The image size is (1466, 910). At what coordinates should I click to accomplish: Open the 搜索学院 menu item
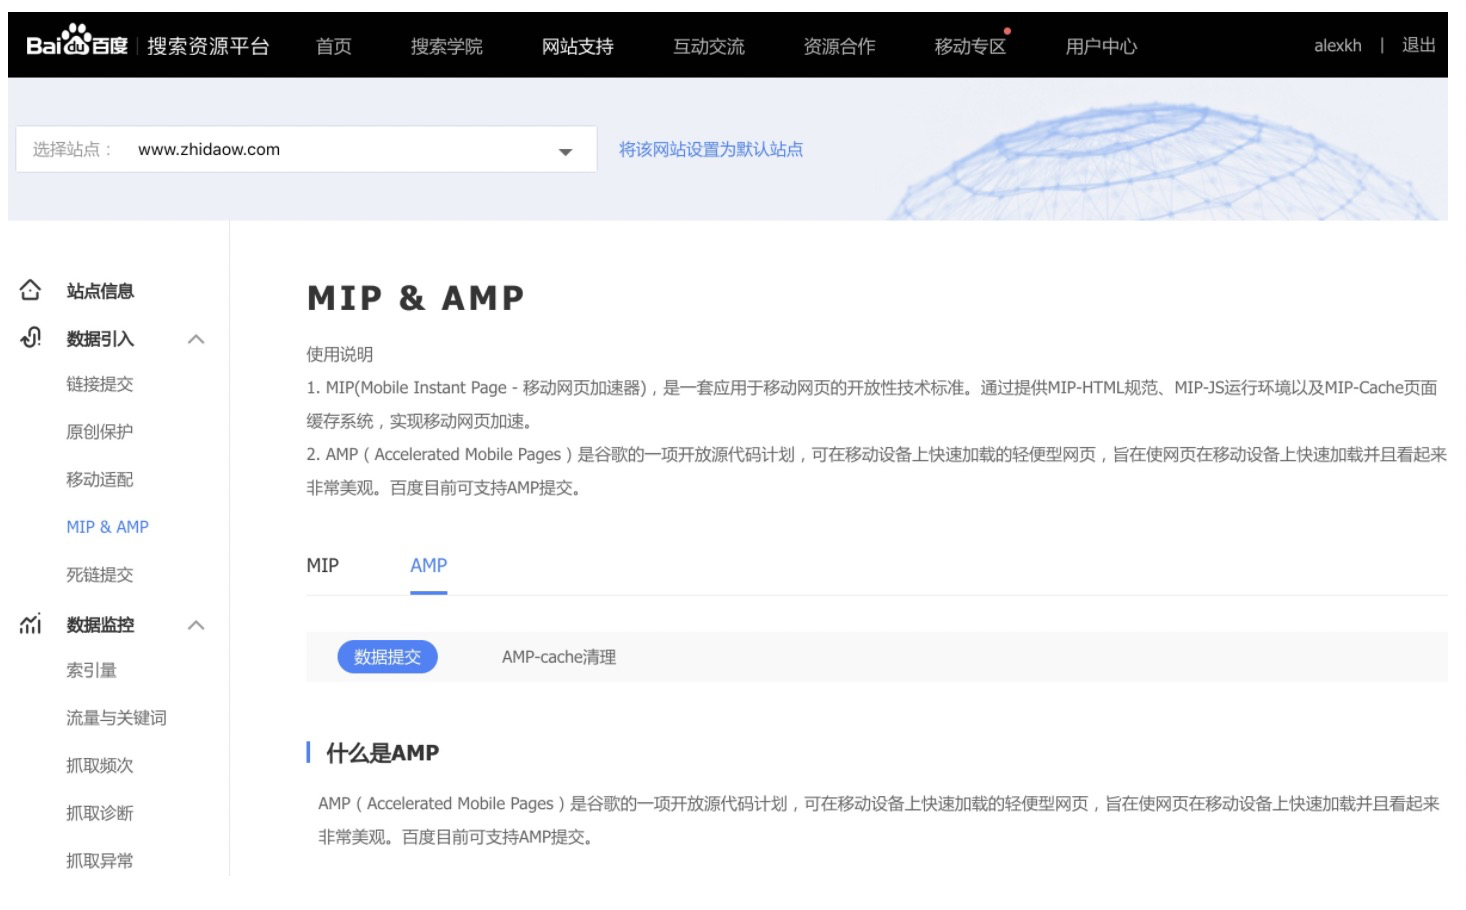point(444,45)
